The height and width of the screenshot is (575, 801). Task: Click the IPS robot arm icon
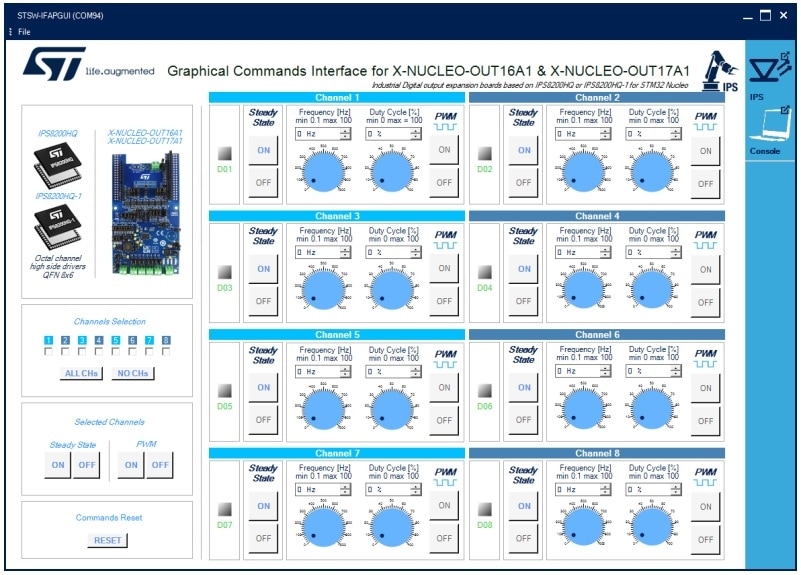[717, 71]
